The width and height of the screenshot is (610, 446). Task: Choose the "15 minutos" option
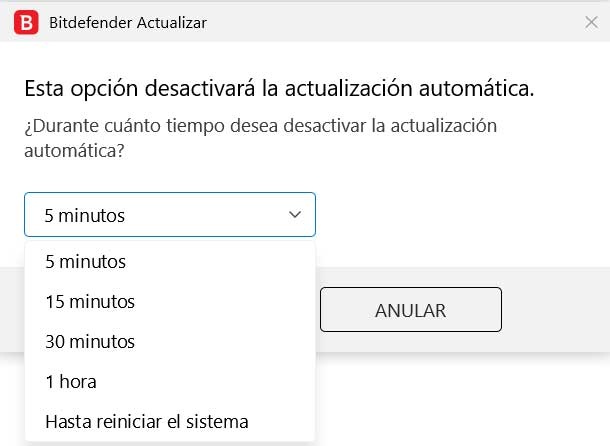(x=90, y=301)
